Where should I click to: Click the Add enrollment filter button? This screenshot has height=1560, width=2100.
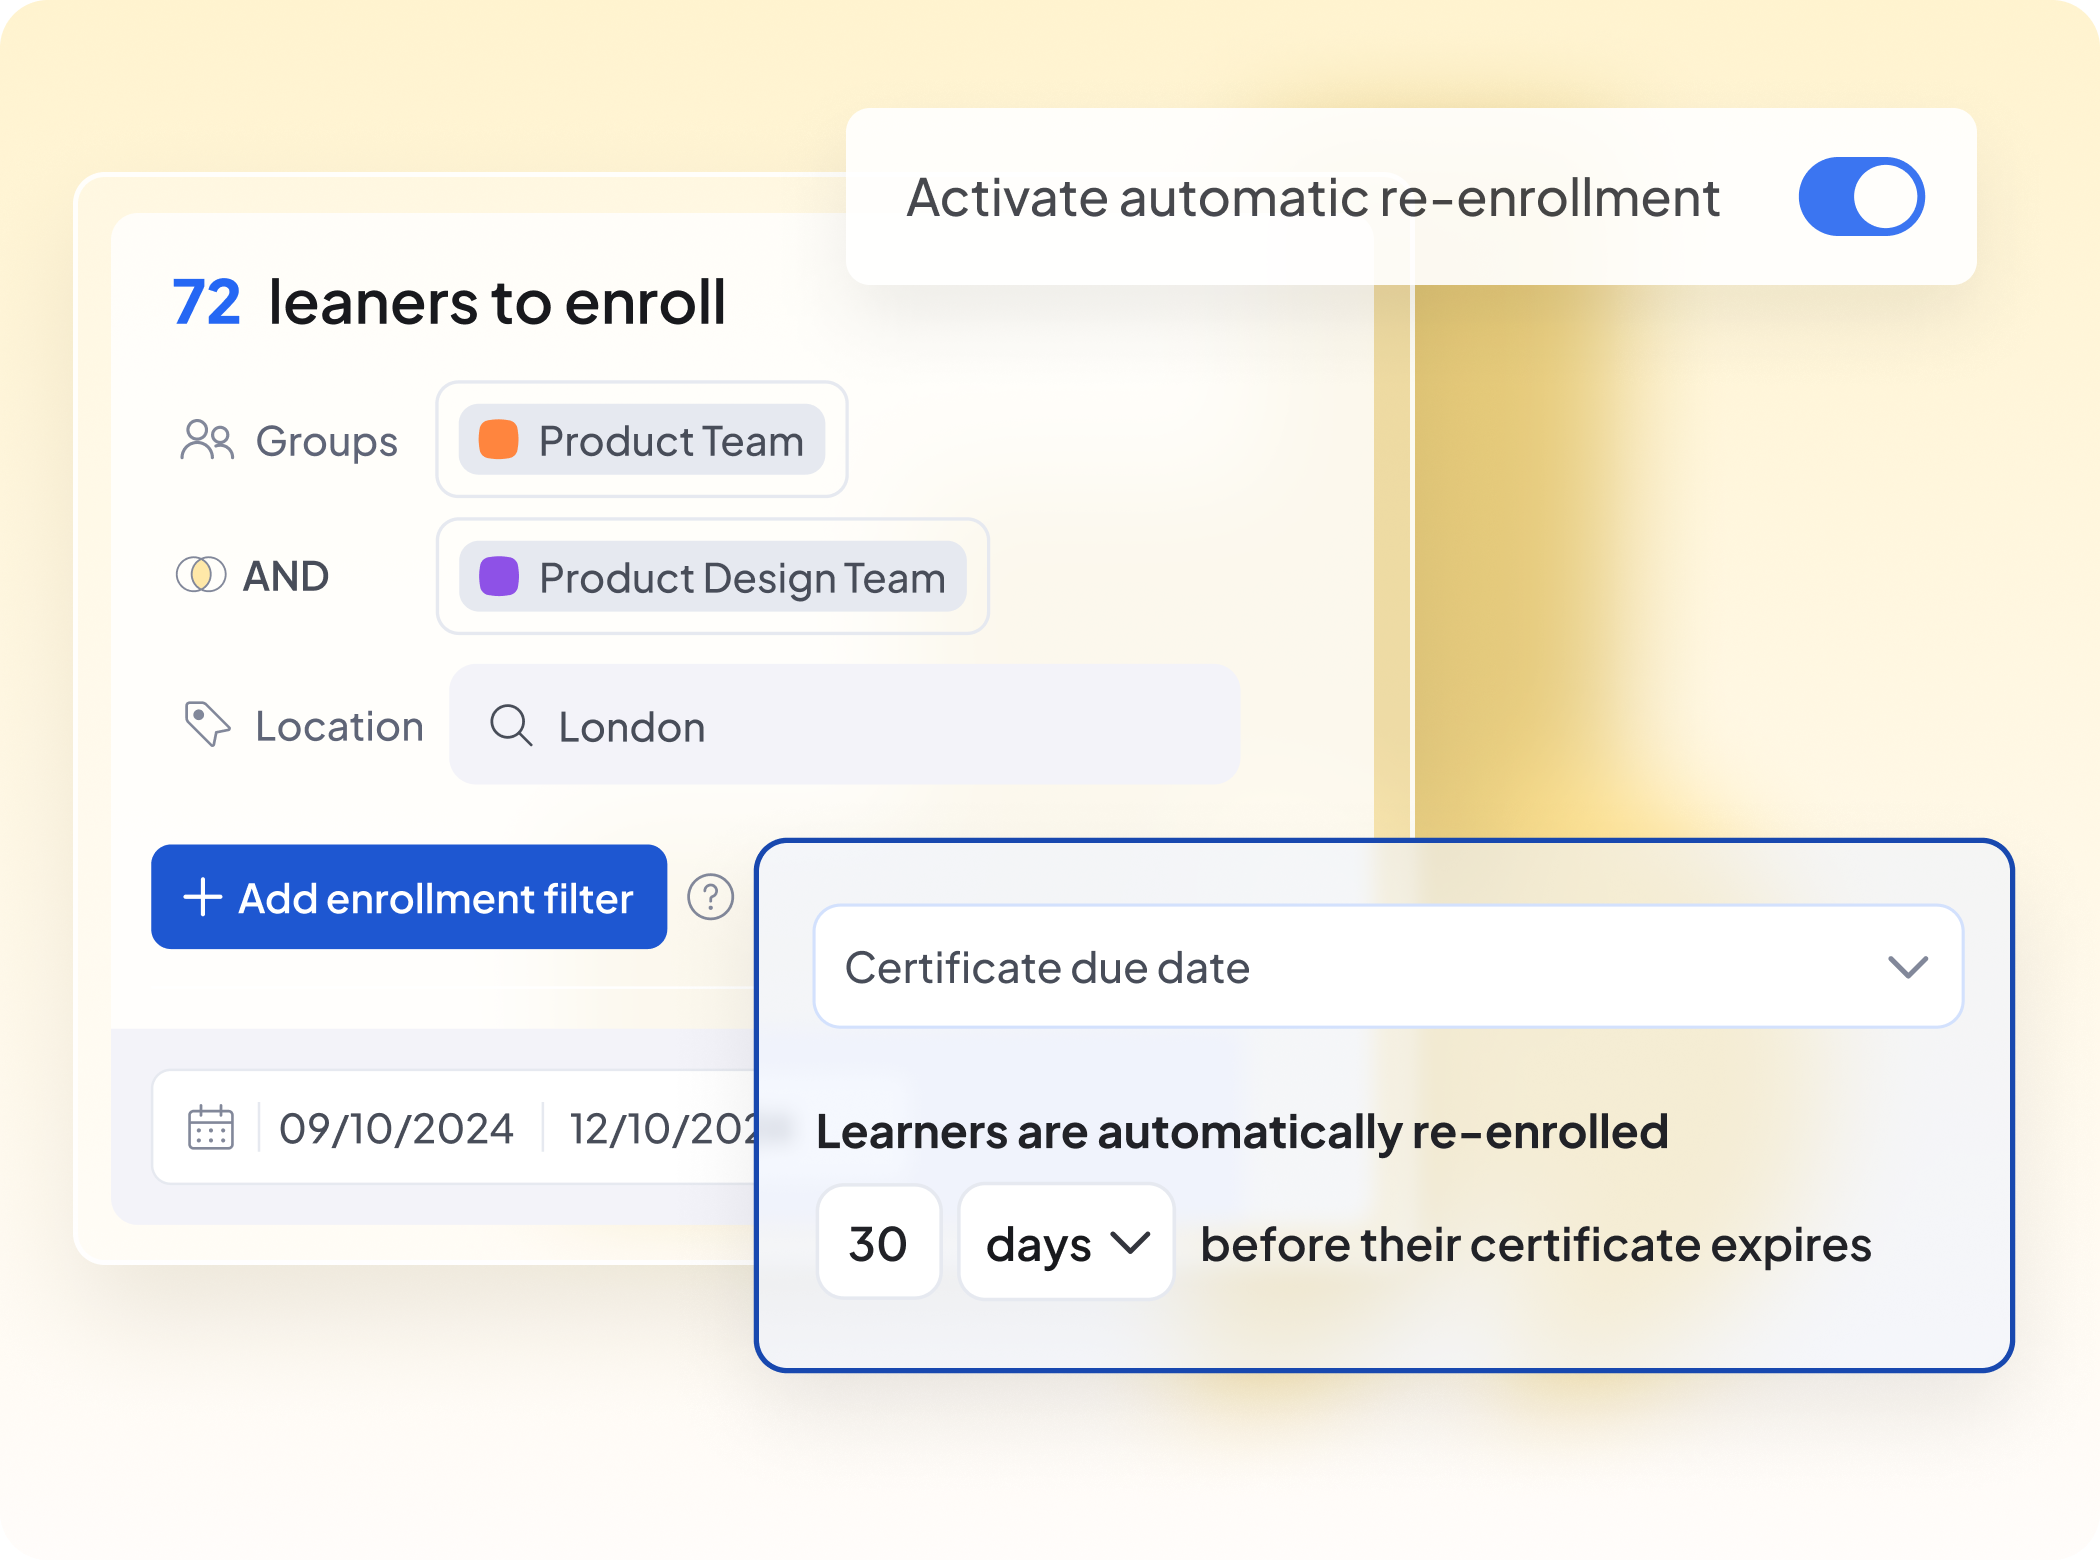coord(408,897)
